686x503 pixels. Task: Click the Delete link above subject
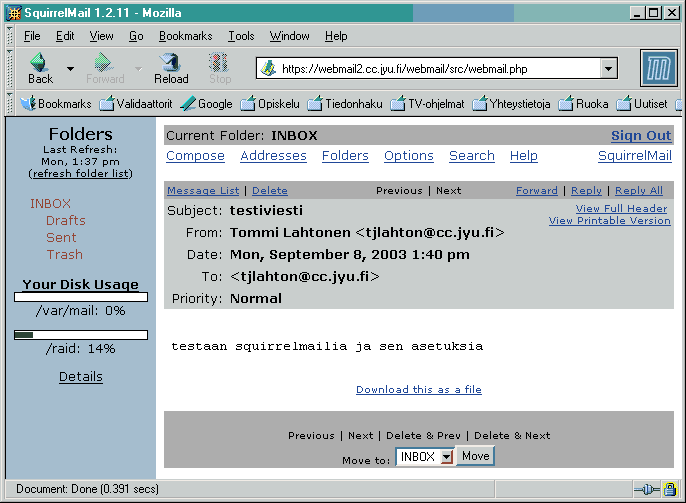(x=270, y=191)
